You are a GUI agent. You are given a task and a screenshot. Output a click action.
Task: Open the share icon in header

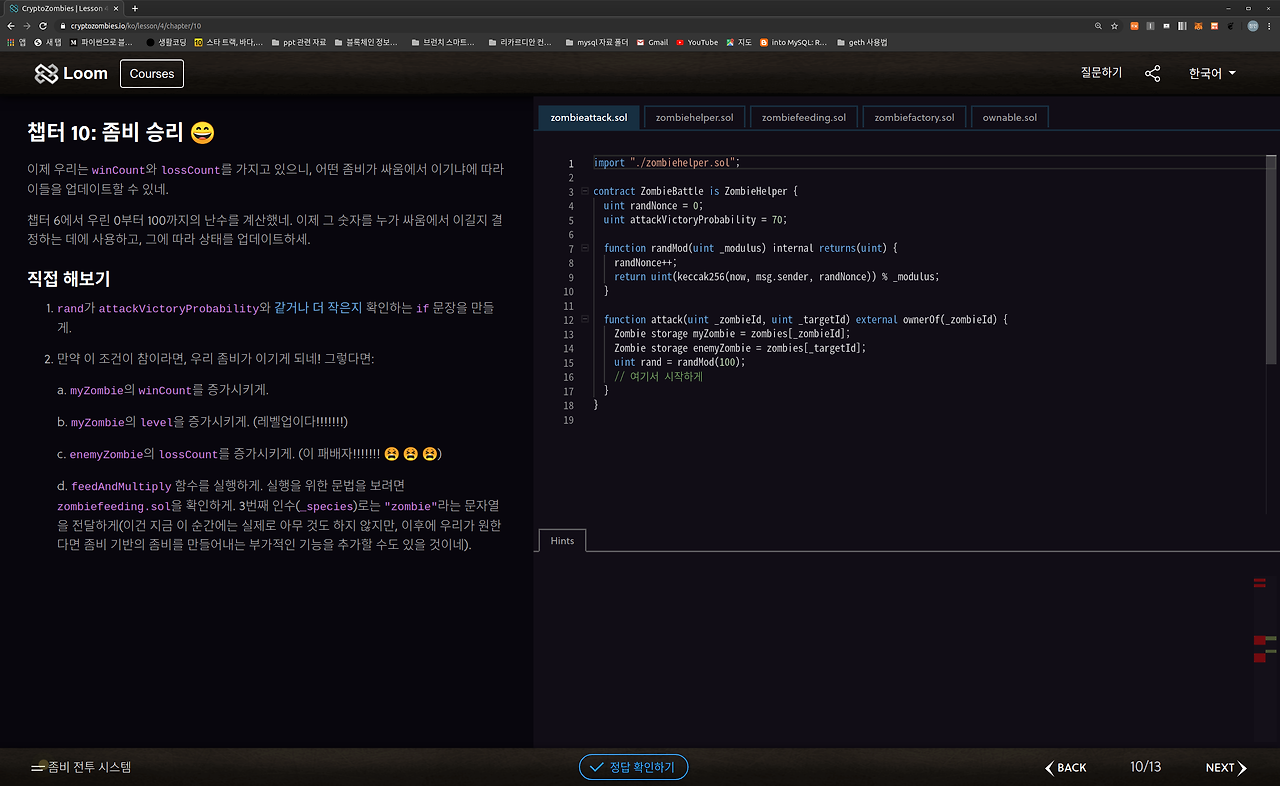point(1153,73)
